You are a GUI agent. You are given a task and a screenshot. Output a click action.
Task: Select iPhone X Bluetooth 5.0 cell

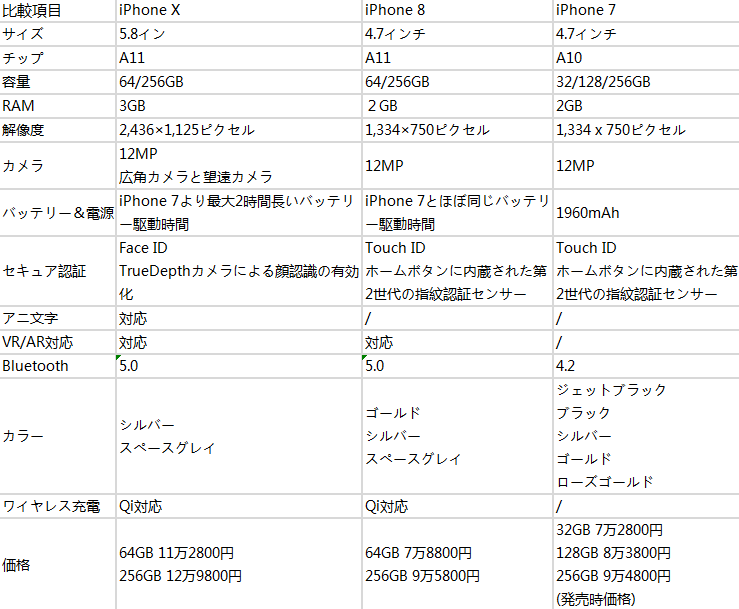[x=239, y=366]
